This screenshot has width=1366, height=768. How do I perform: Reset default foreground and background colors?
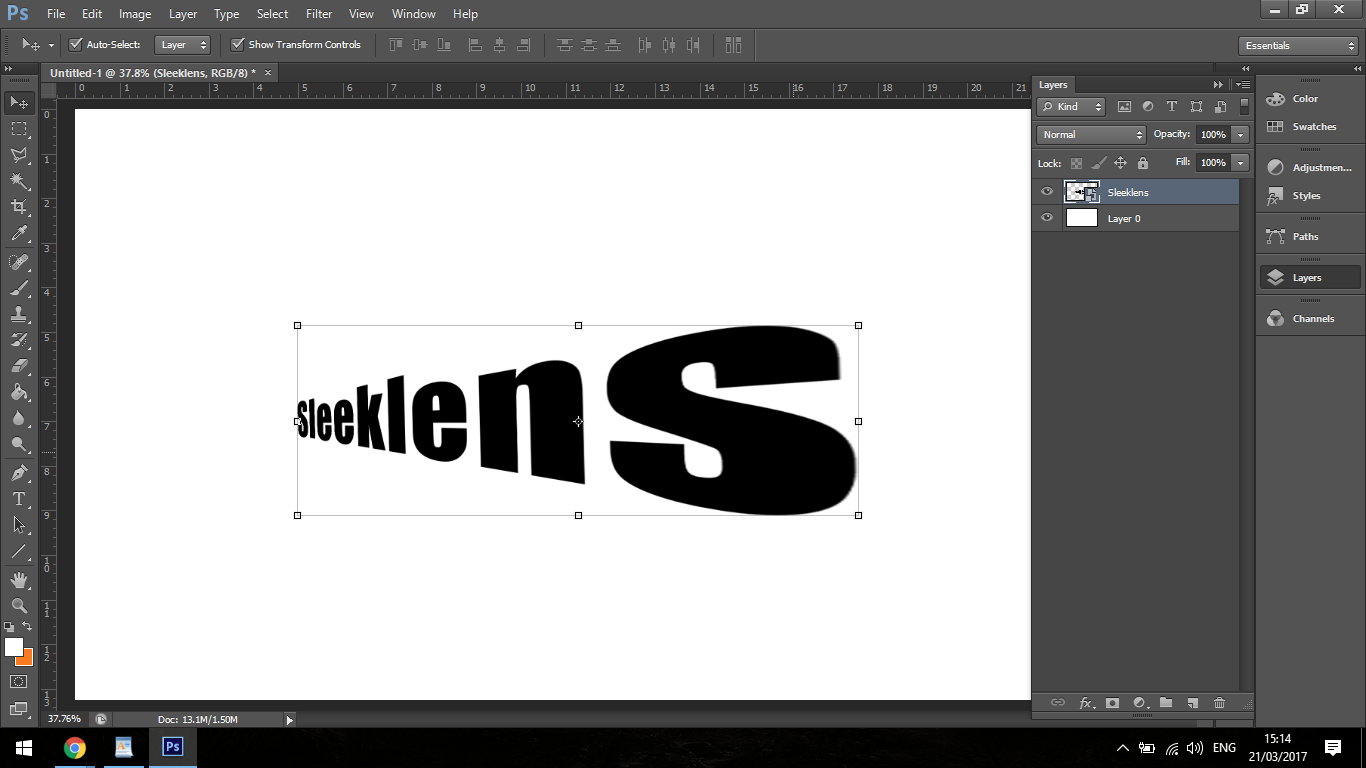pos(10,627)
